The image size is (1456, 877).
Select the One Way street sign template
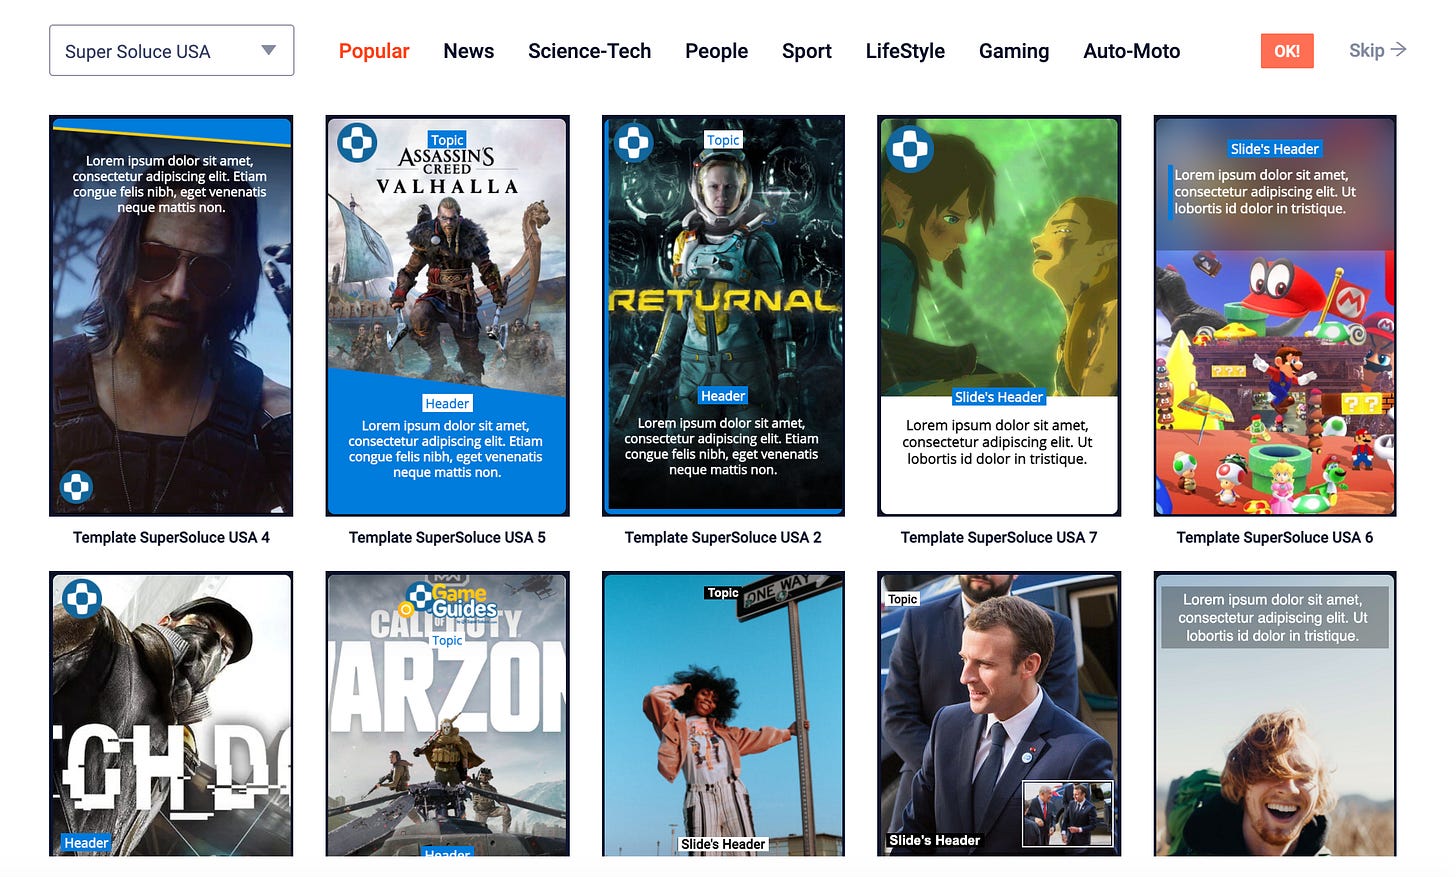(723, 714)
